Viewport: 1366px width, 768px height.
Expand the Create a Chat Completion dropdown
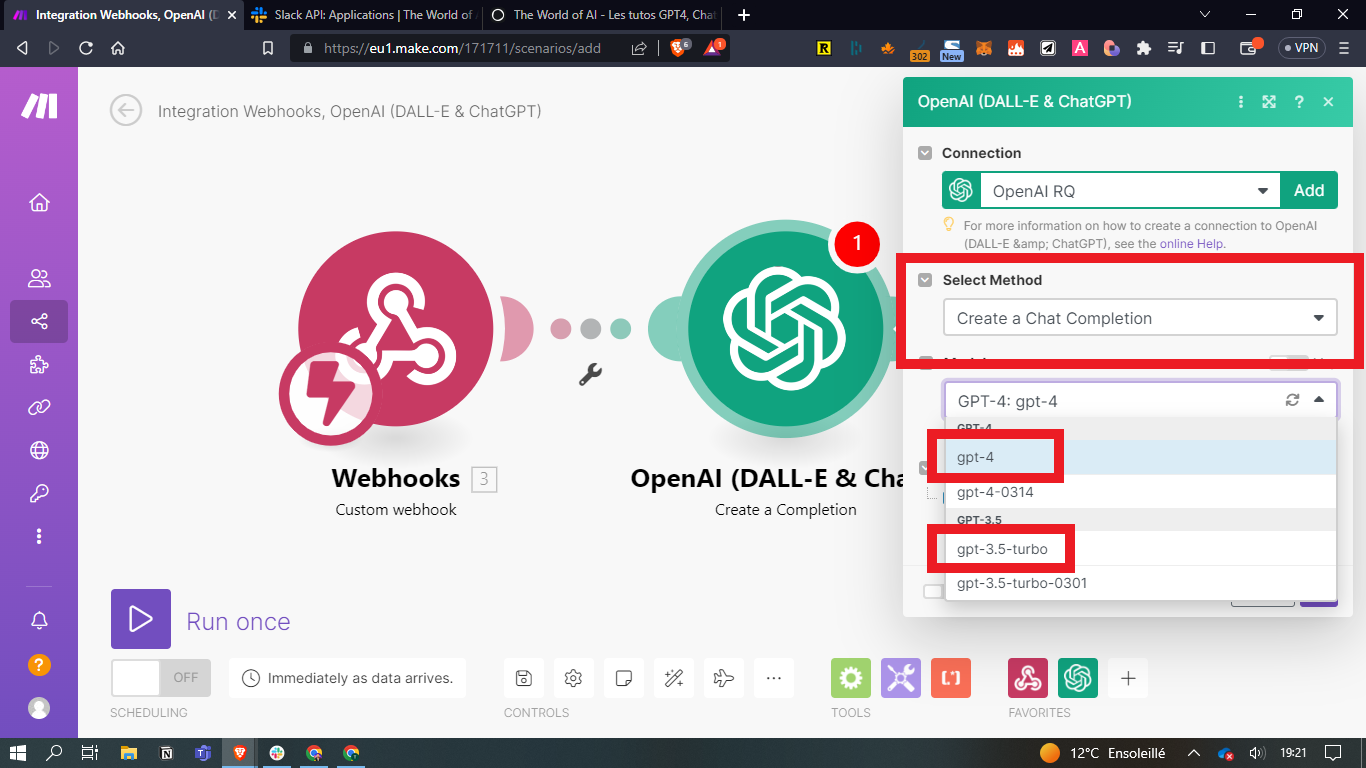point(1140,318)
